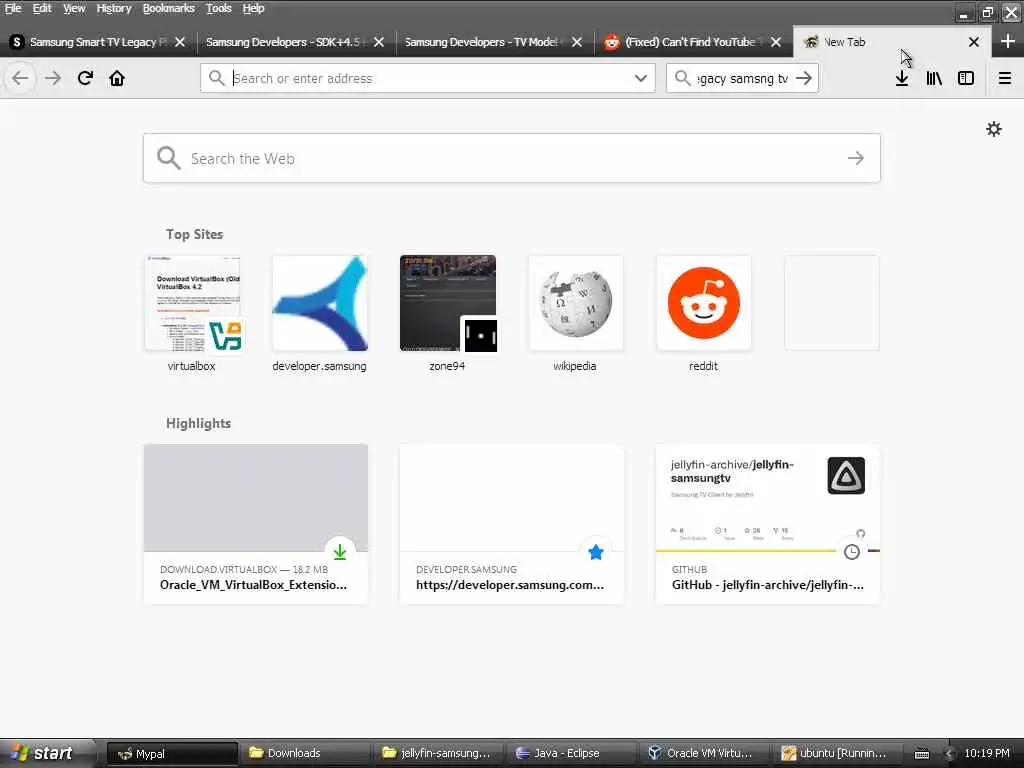Close the New Tab tab
1024x768 pixels.
[x=974, y=42]
